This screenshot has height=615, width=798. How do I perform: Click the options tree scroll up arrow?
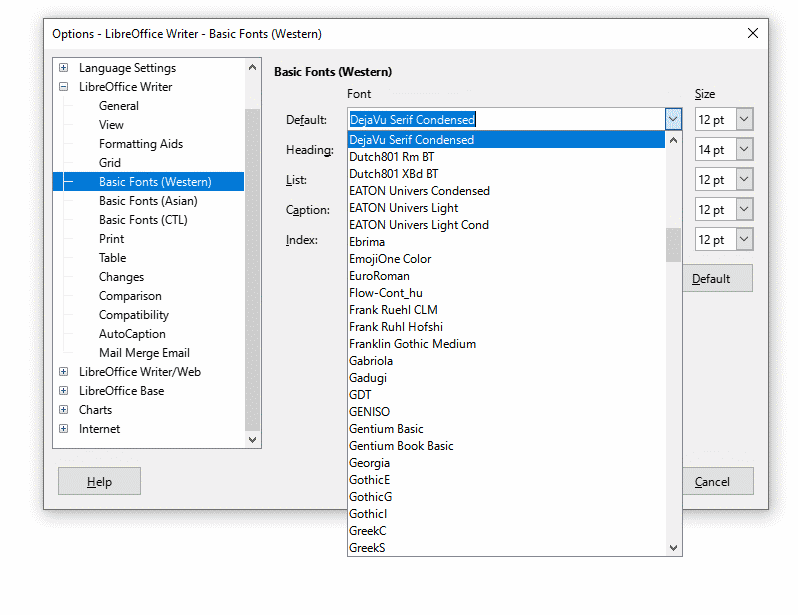click(x=252, y=67)
